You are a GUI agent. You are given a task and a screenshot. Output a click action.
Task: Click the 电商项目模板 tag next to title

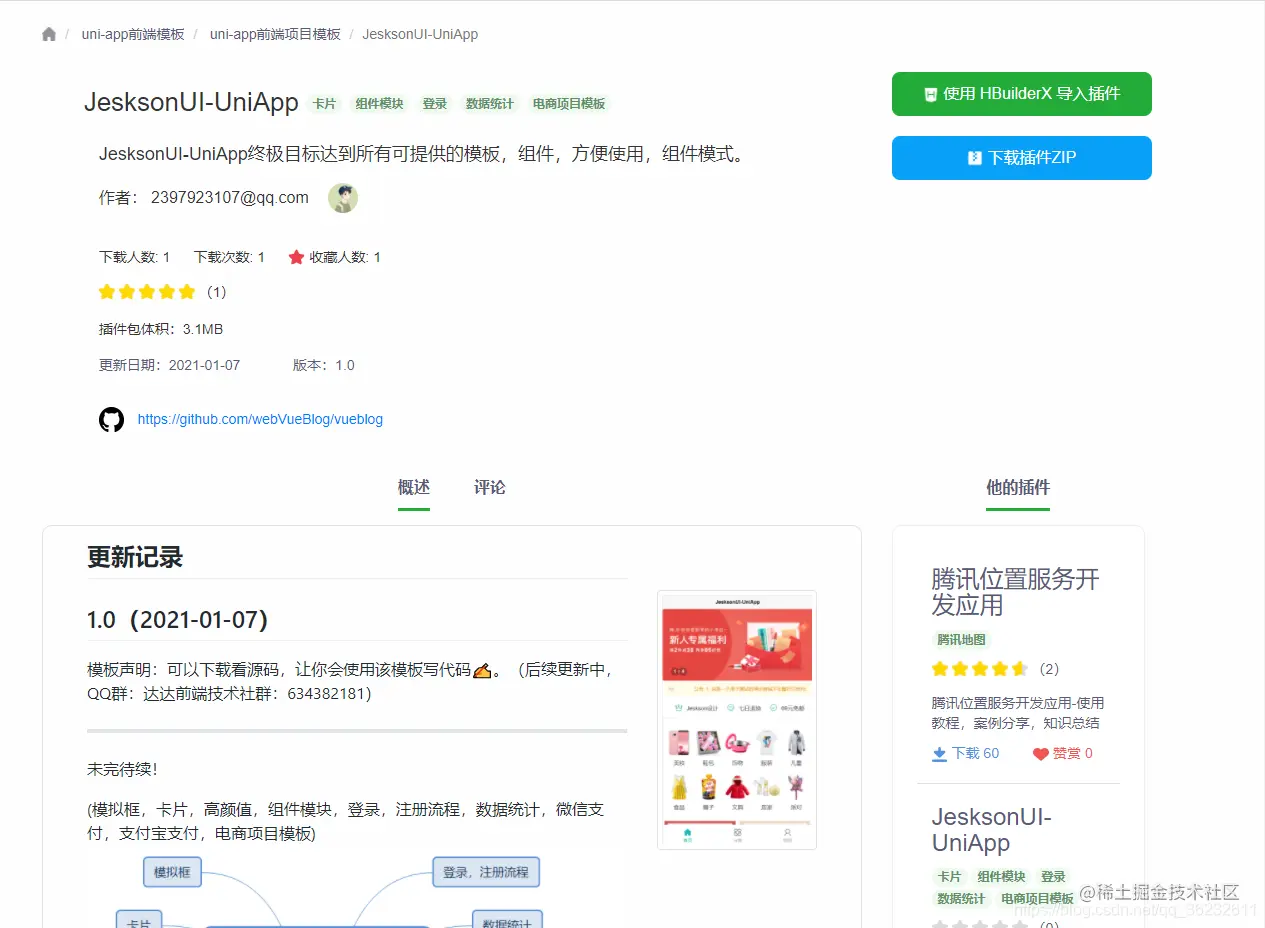coord(569,104)
